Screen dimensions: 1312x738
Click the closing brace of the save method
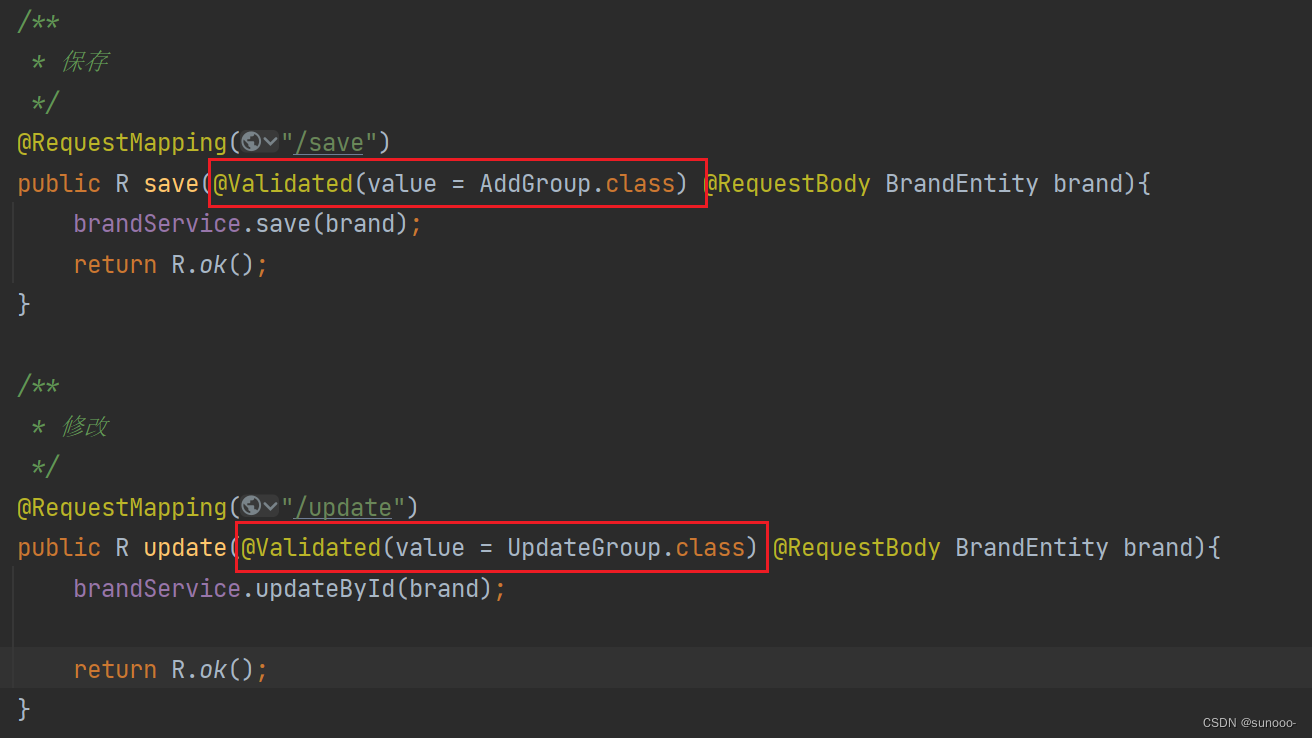(24, 304)
